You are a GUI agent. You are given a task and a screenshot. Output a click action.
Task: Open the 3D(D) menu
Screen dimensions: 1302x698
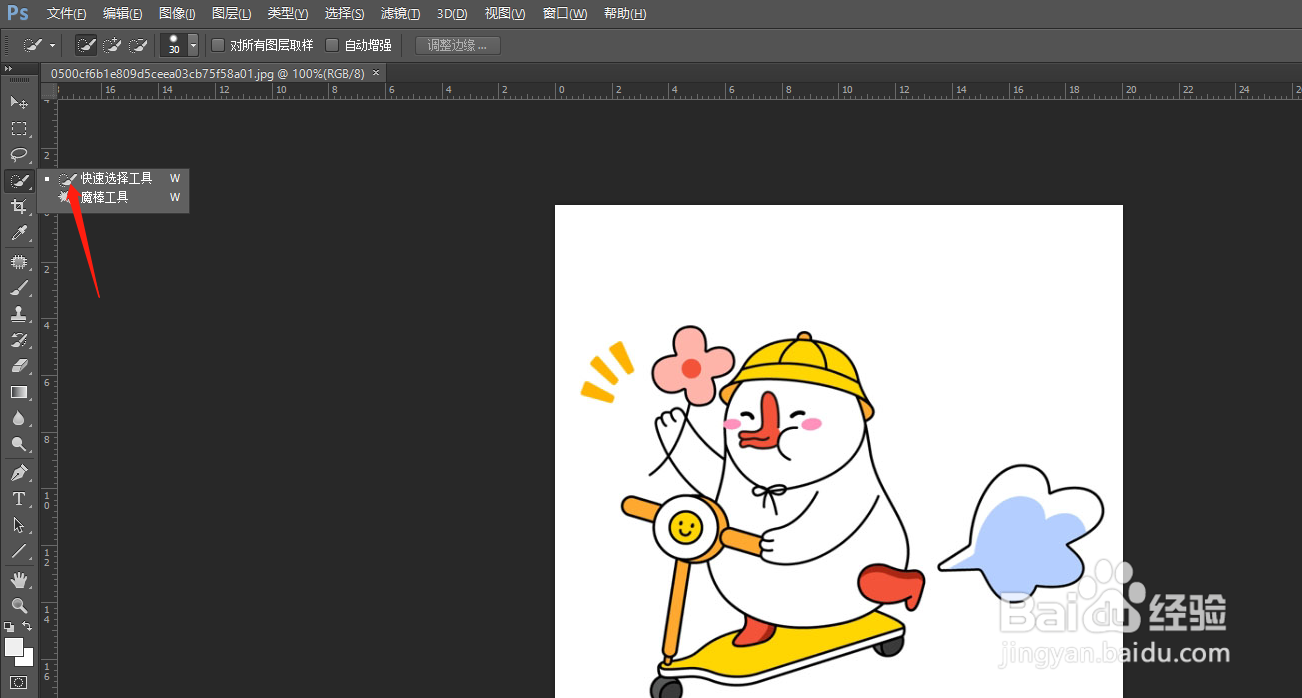click(x=452, y=14)
